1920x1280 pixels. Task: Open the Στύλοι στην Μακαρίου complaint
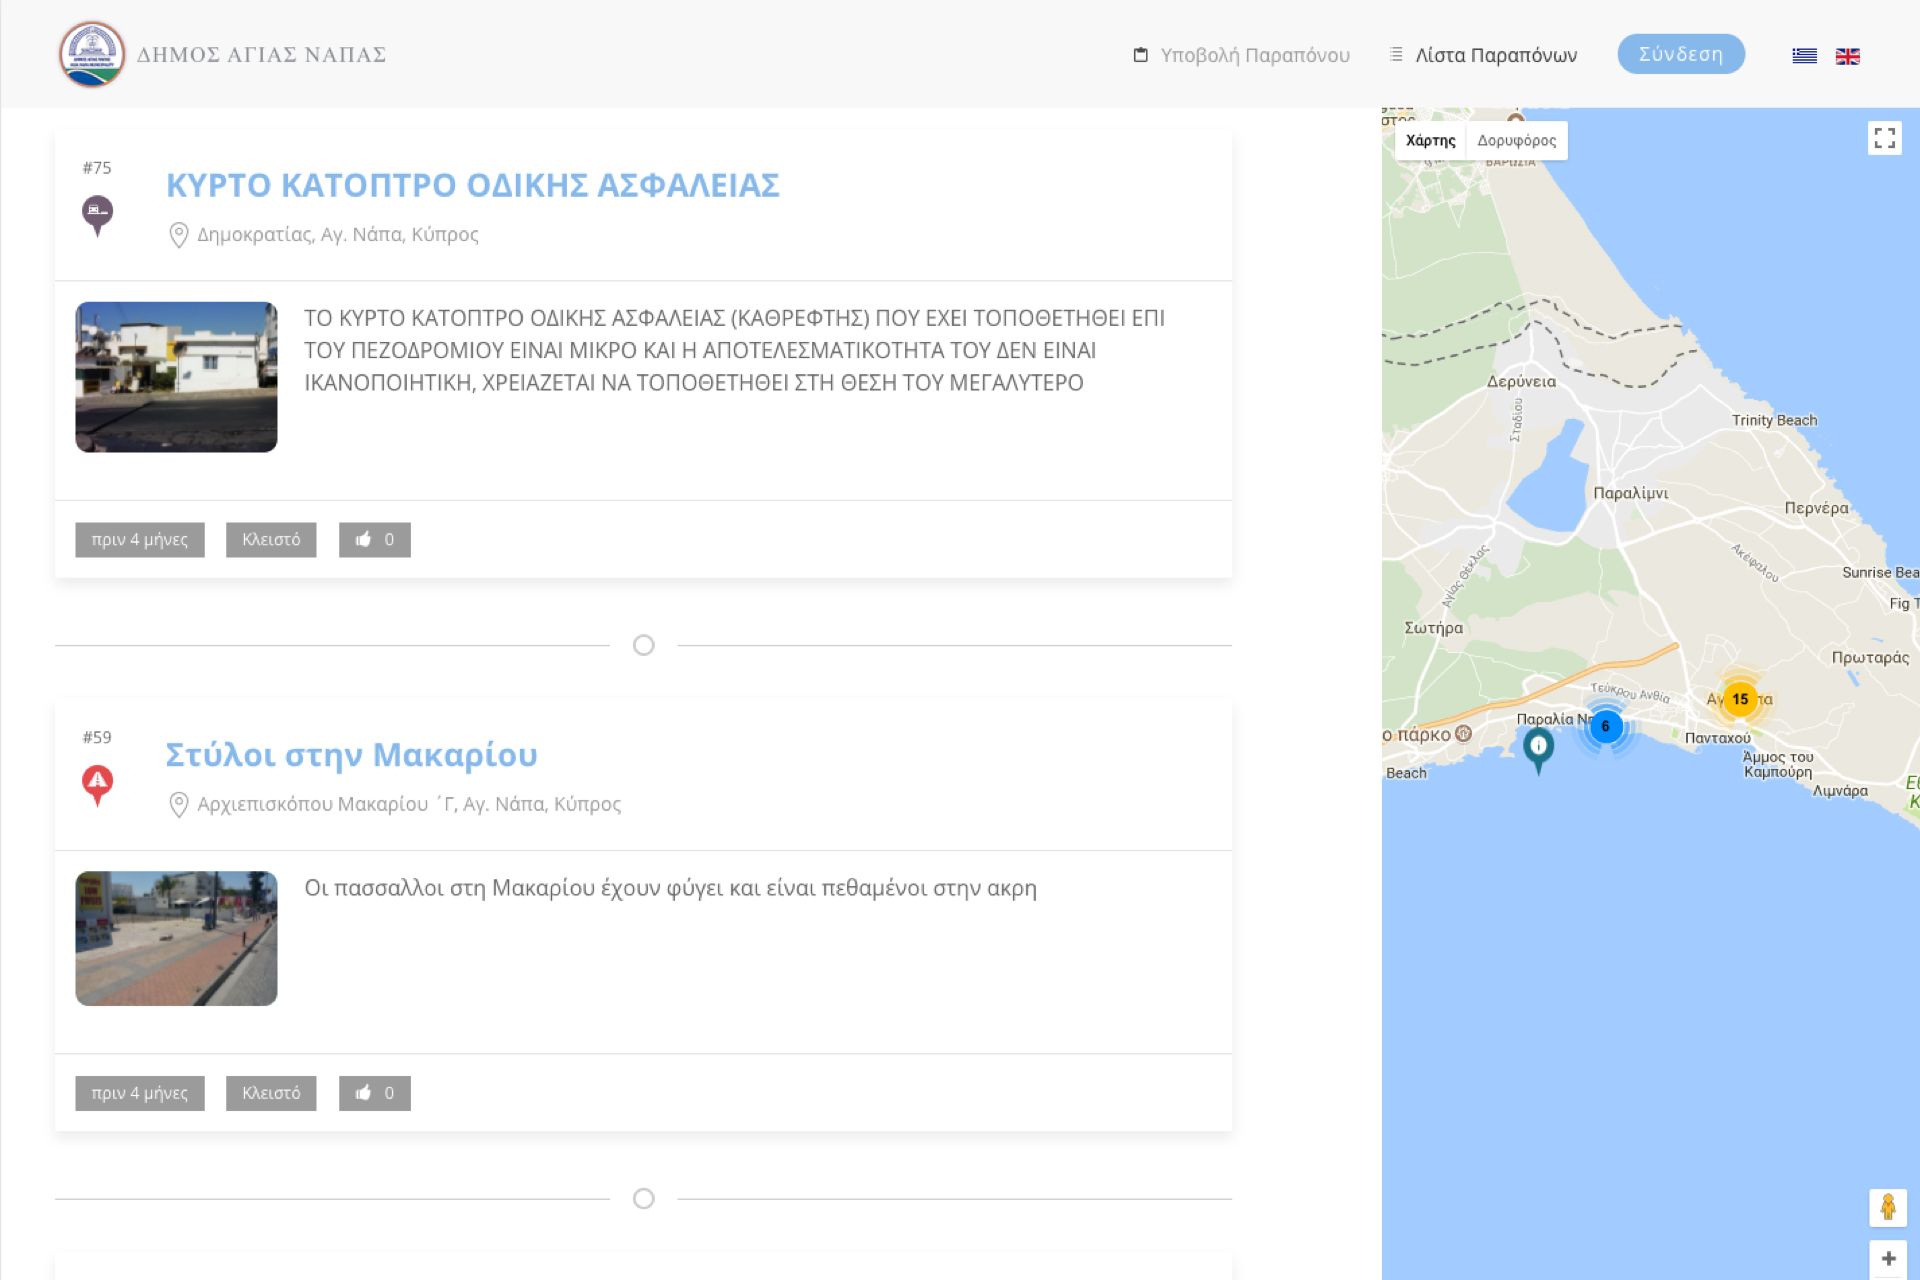coord(351,755)
